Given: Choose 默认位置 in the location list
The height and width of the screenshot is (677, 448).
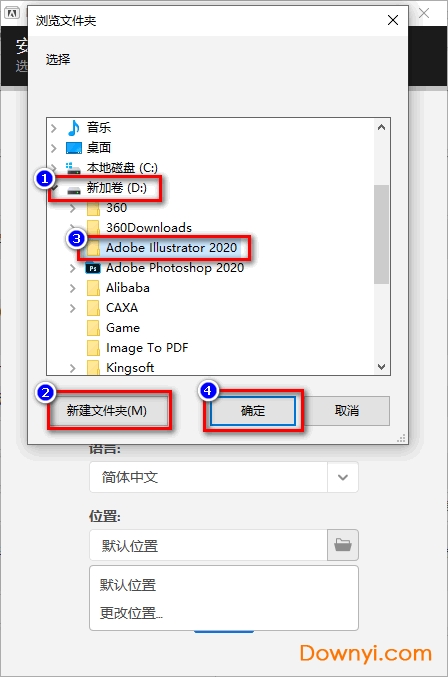Looking at the screenshot, I should 128,585.
